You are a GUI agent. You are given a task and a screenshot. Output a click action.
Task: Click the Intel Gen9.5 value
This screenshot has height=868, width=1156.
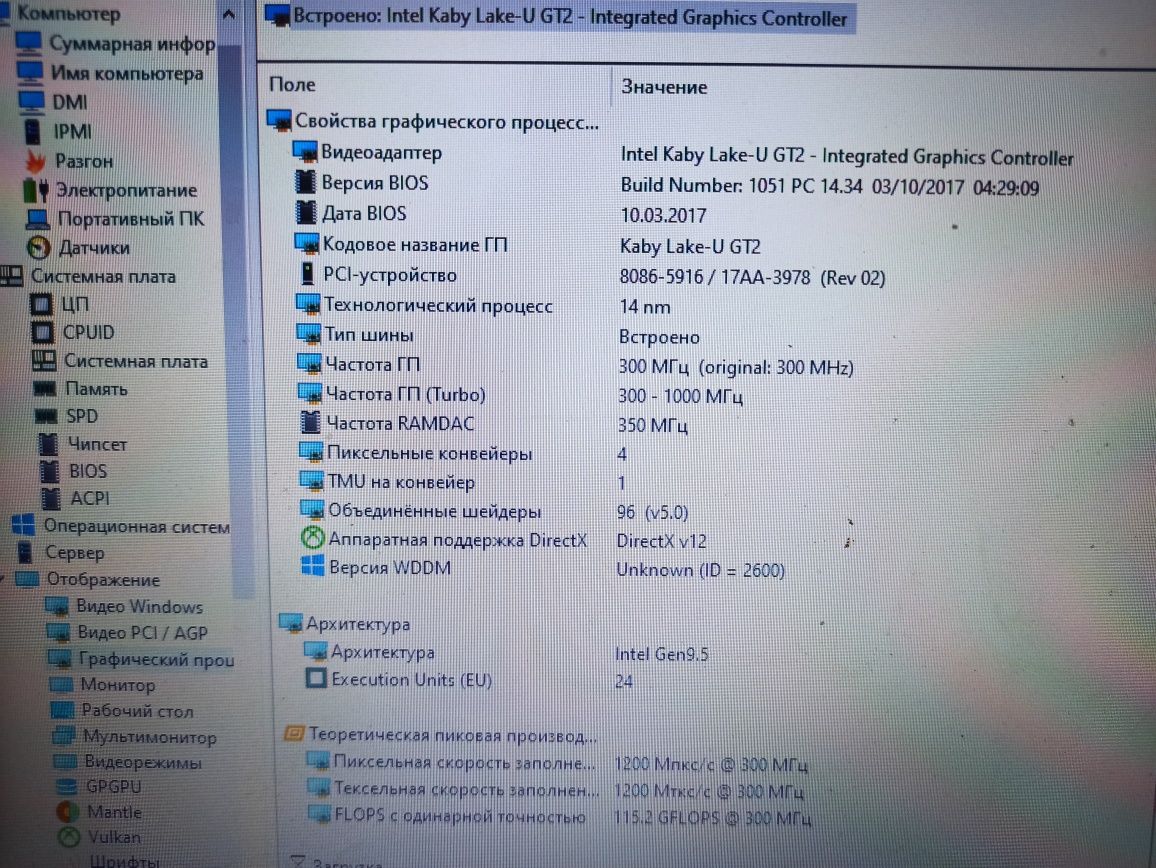click(661, 654)
